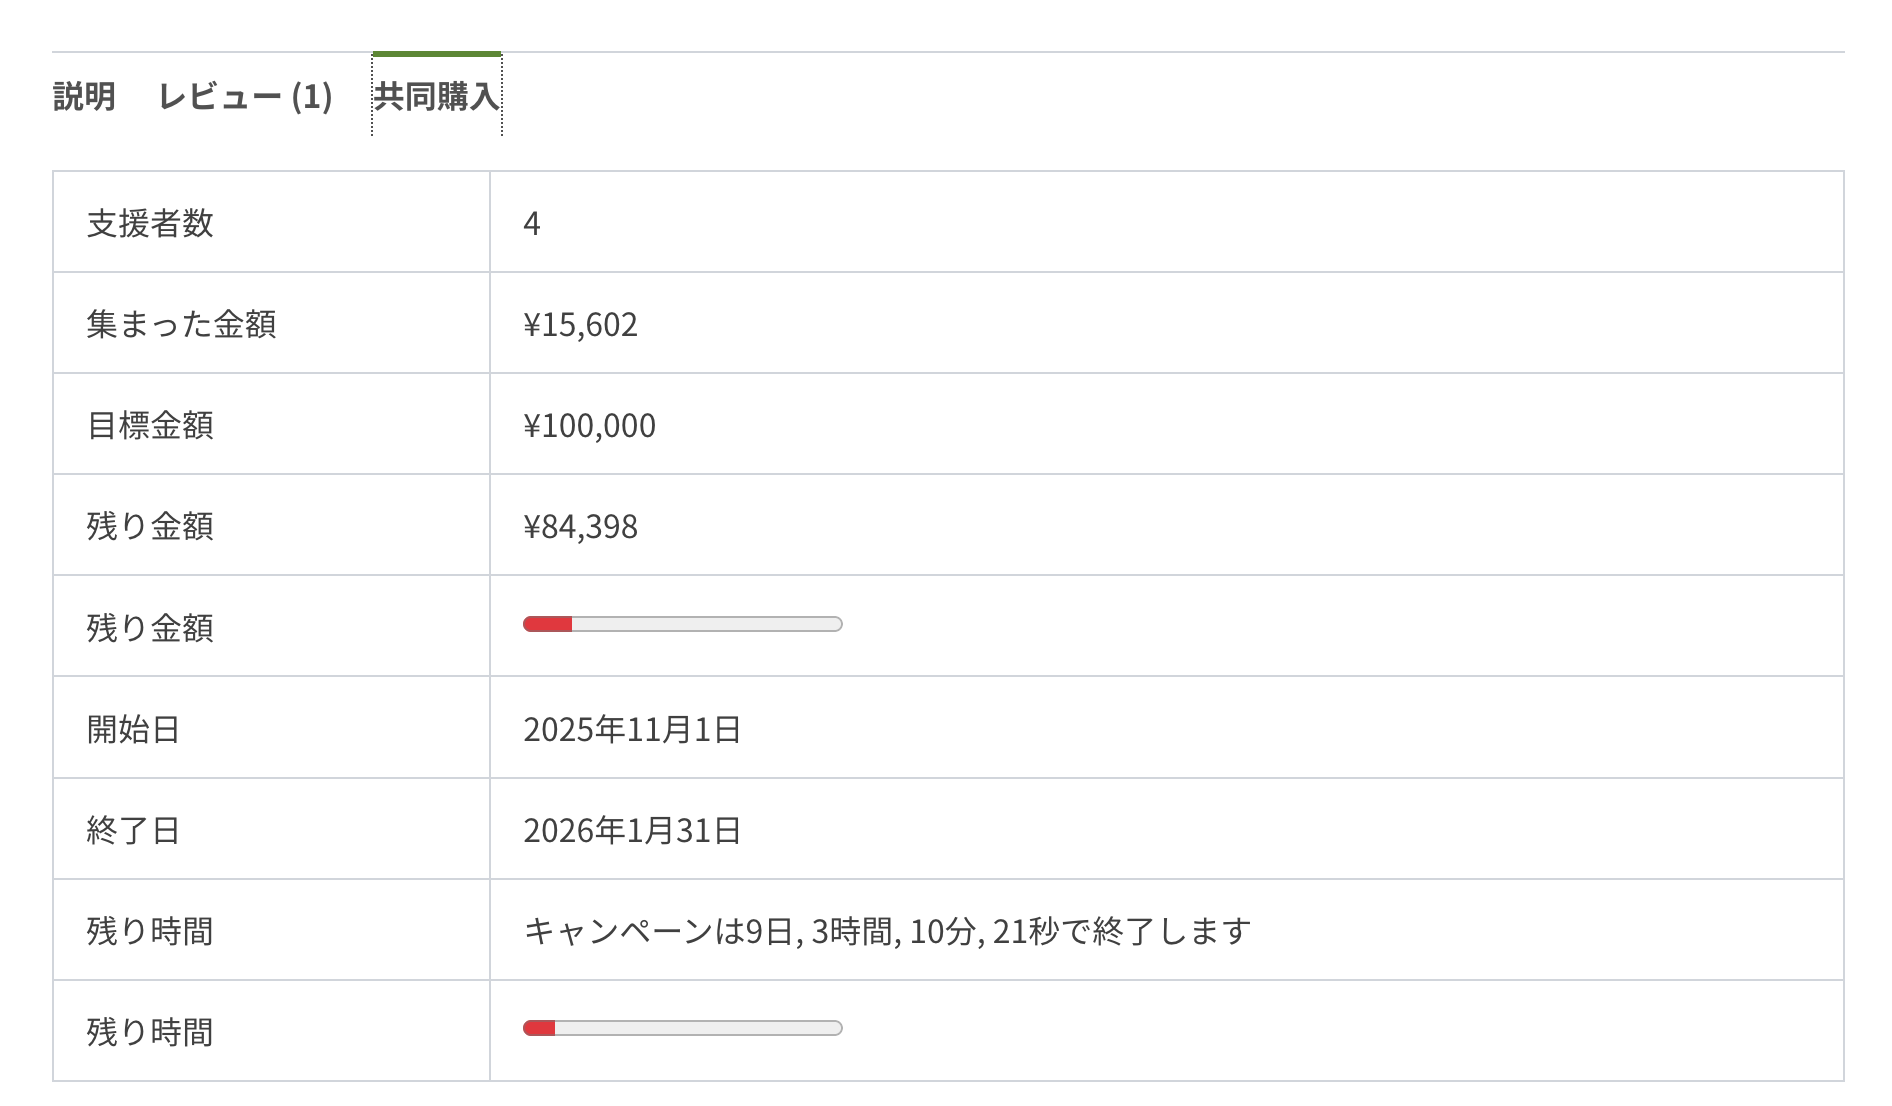1892x1106 pixels.
Task: Click the 終了日 label
Action: tap(133, 830)
